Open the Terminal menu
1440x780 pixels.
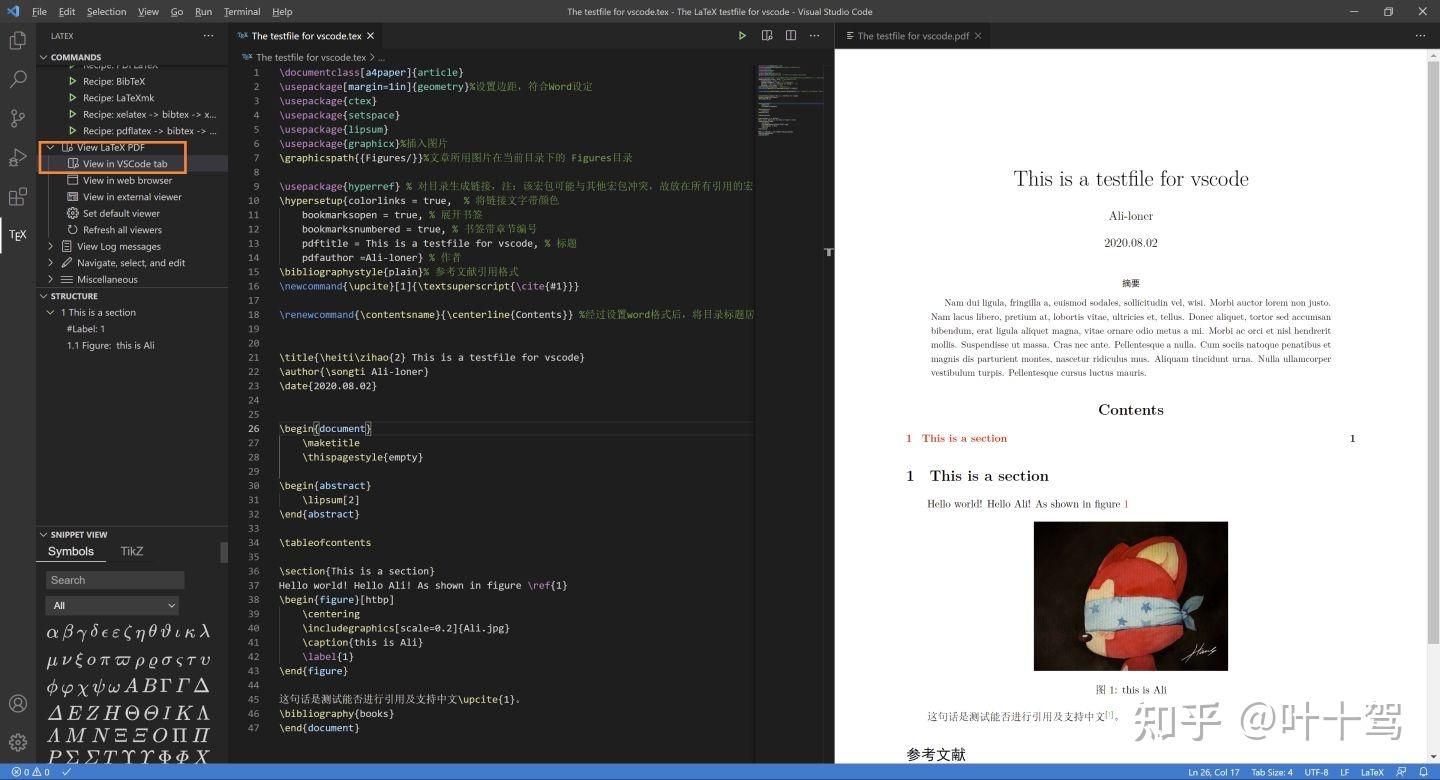coord(241,12)
